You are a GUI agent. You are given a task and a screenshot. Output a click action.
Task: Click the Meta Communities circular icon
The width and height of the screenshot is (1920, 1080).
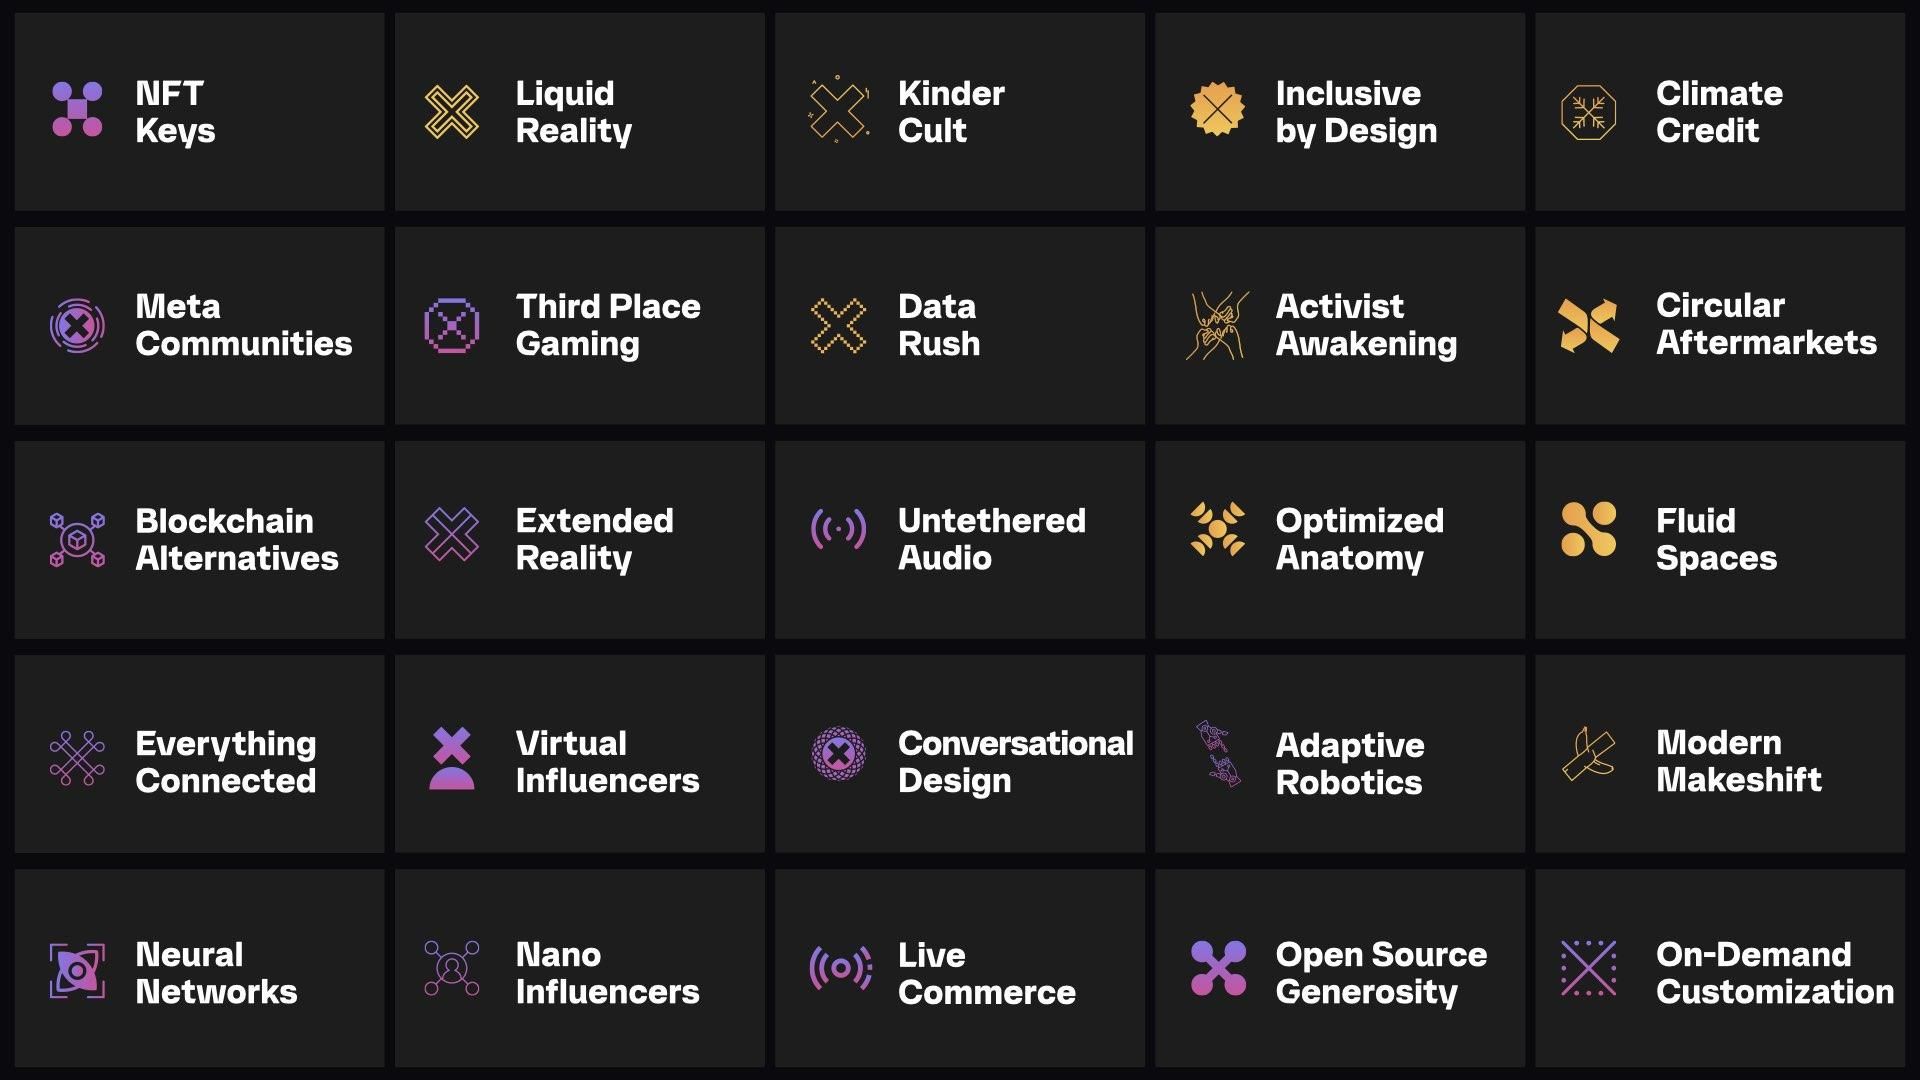pyautogui.click(x=77, y=325)
